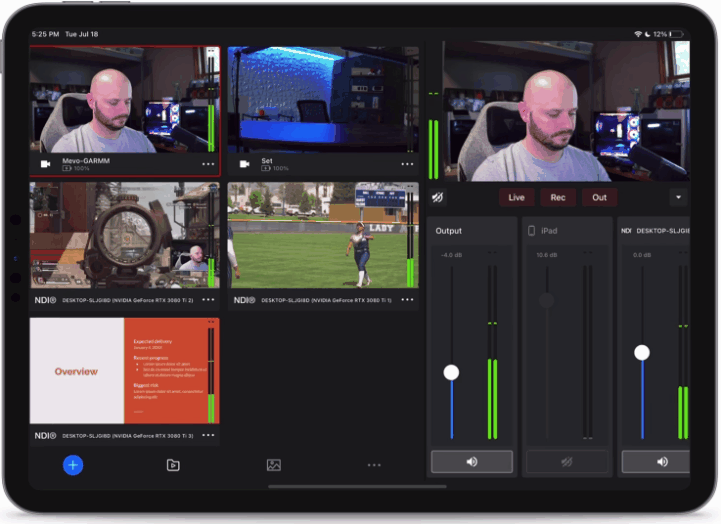Click the iPad device icon in mixer
The width and height of the screenshot is (721, 524).
pos(532,231)
